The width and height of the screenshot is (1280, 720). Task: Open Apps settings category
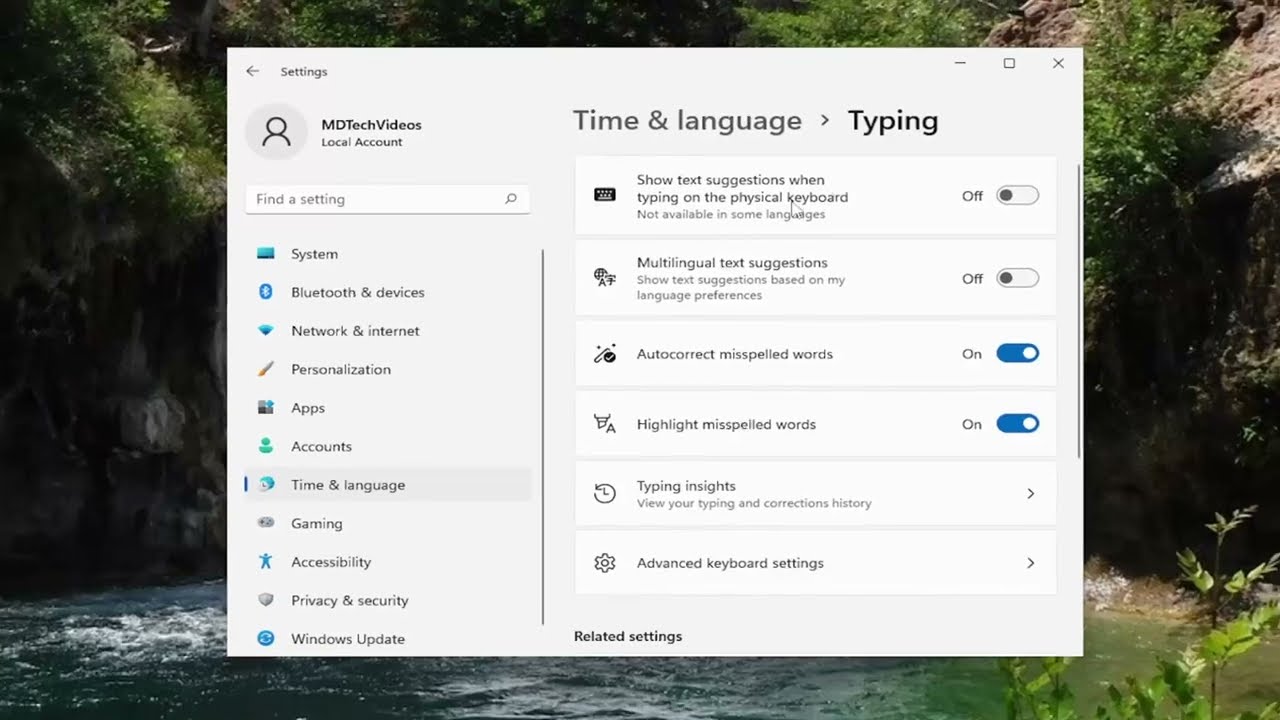pyautogui.click(x=307, y=408)
